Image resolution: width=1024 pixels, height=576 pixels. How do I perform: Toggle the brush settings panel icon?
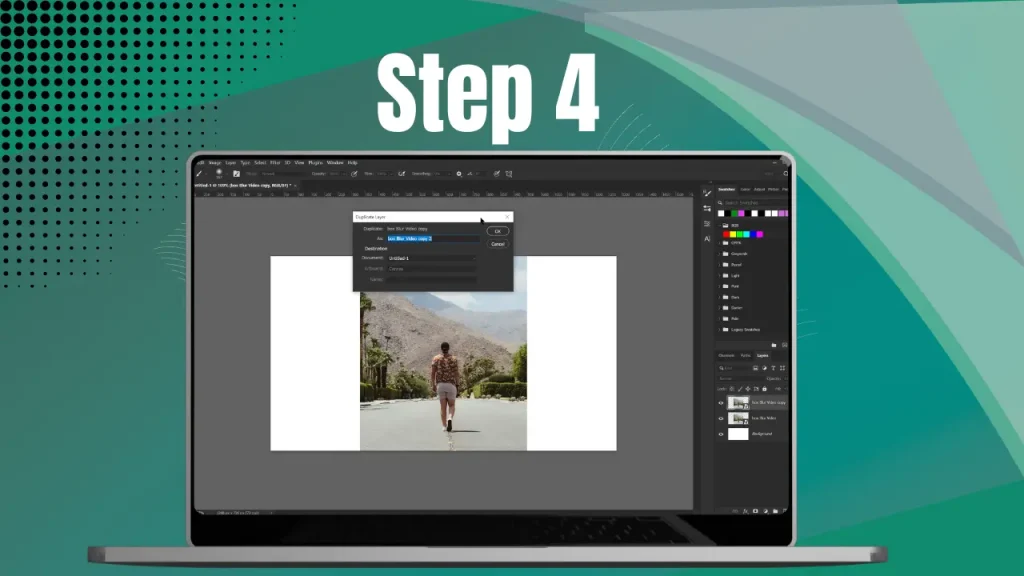pos(236,174)
